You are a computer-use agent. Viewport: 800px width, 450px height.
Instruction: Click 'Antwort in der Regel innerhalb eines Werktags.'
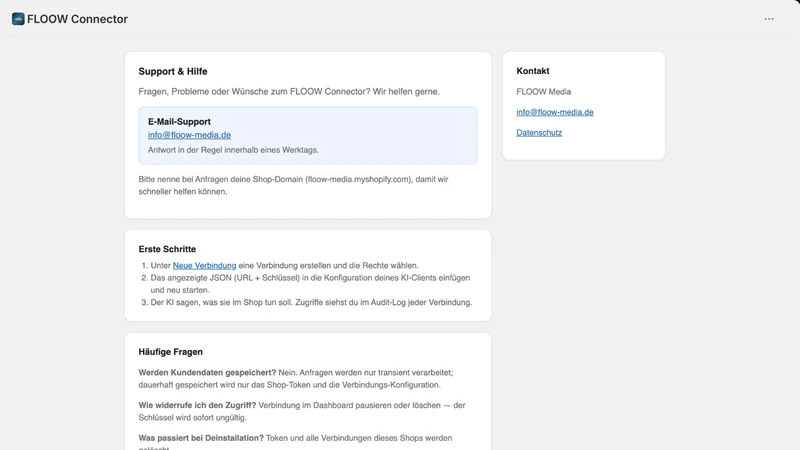(x=233, y=150)
